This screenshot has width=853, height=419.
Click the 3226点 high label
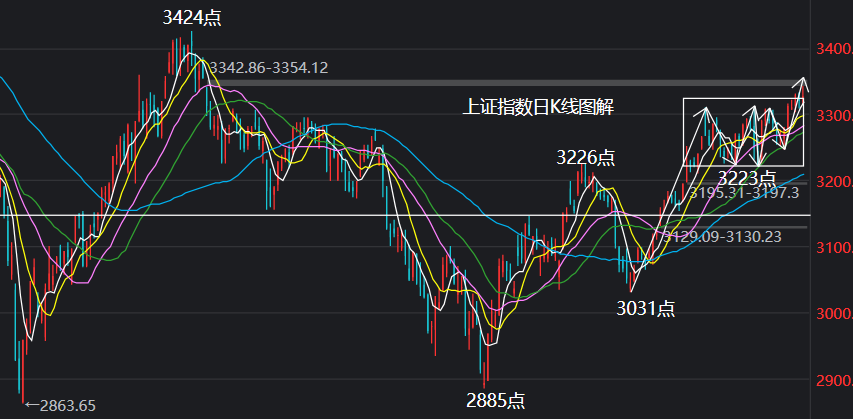[x=585, y=158]
